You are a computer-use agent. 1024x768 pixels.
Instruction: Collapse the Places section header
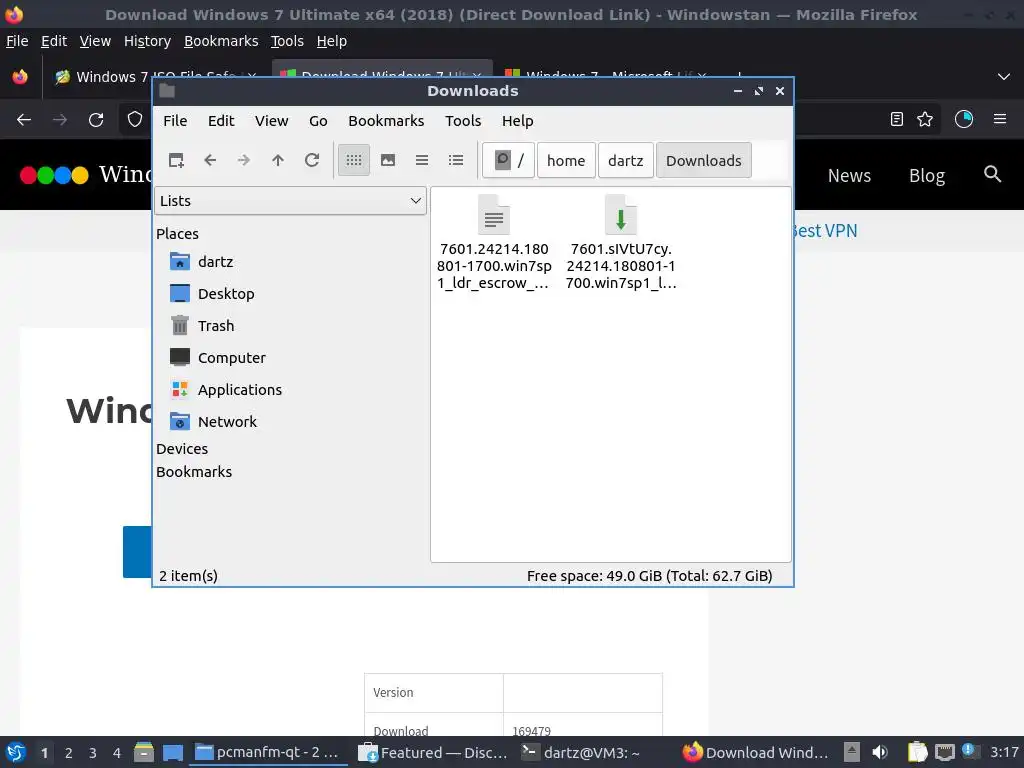tap(178, 234)
